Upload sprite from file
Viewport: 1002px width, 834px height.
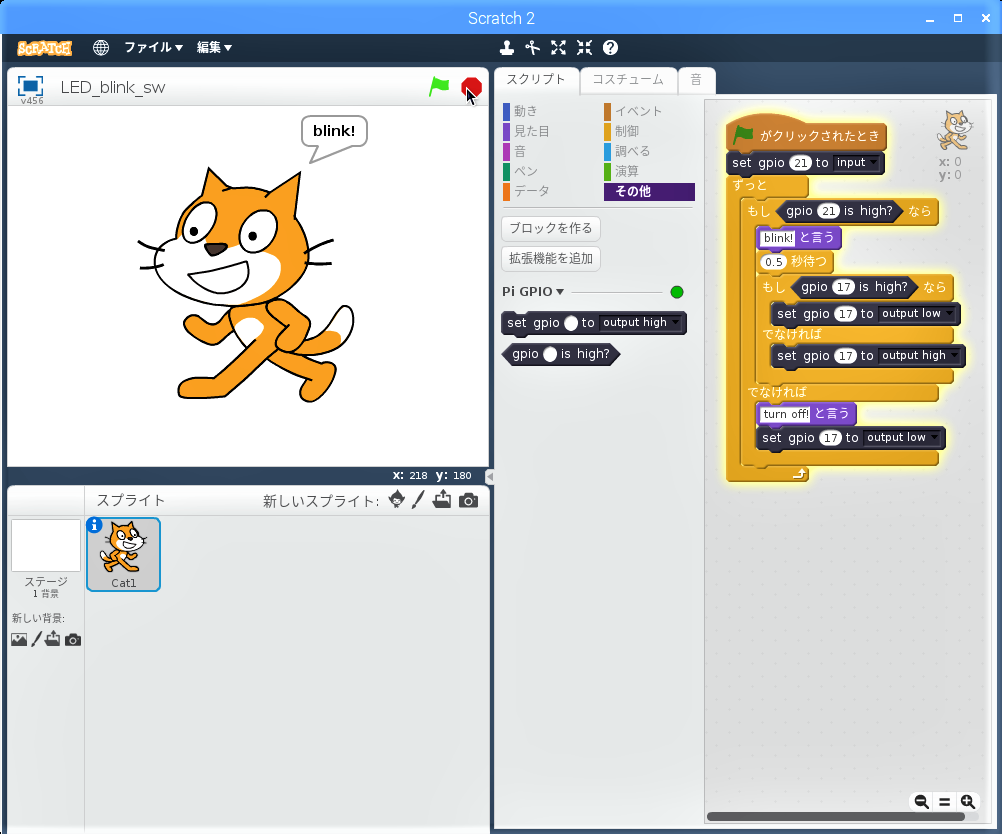coord(442,500)
